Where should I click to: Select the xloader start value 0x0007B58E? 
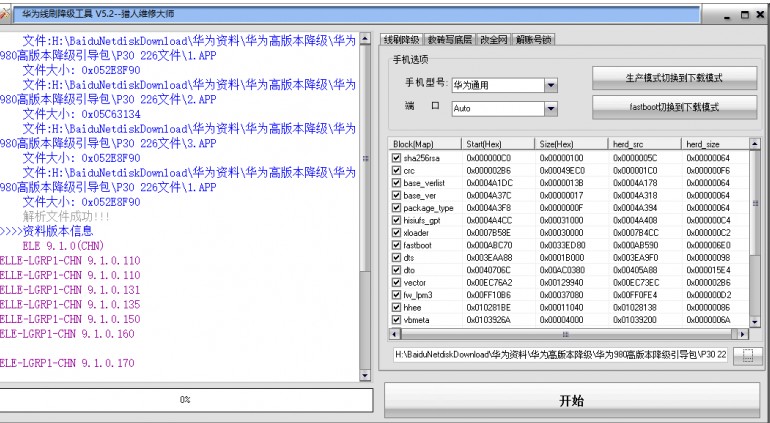pos(488,233)
